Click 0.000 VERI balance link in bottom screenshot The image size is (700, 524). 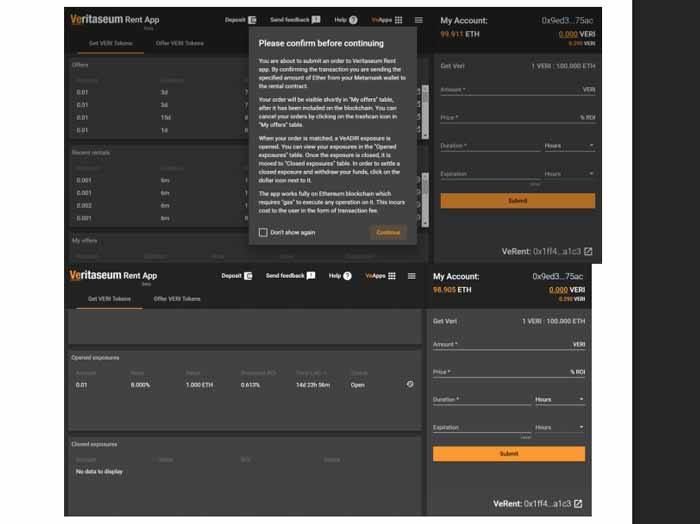(x=567, y=290)
